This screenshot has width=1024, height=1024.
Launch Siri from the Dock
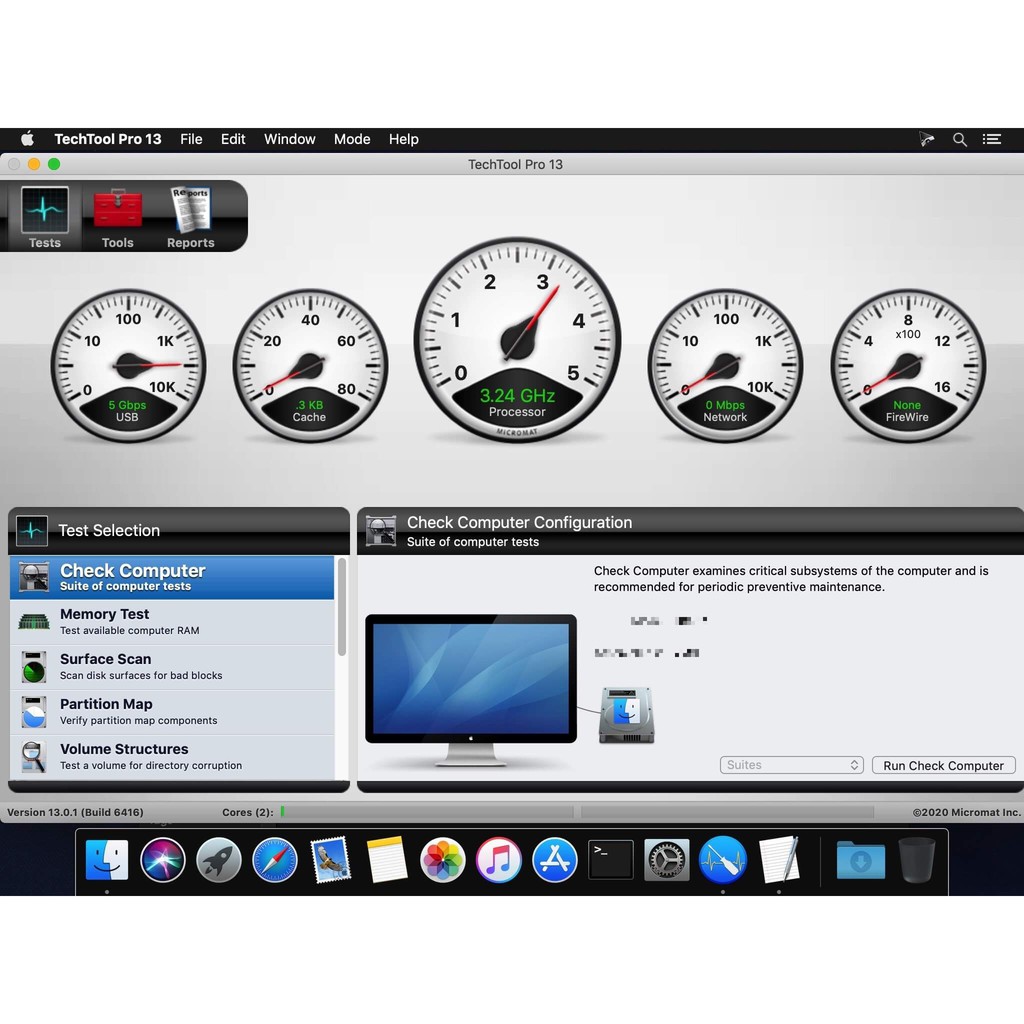coord(163,859)
